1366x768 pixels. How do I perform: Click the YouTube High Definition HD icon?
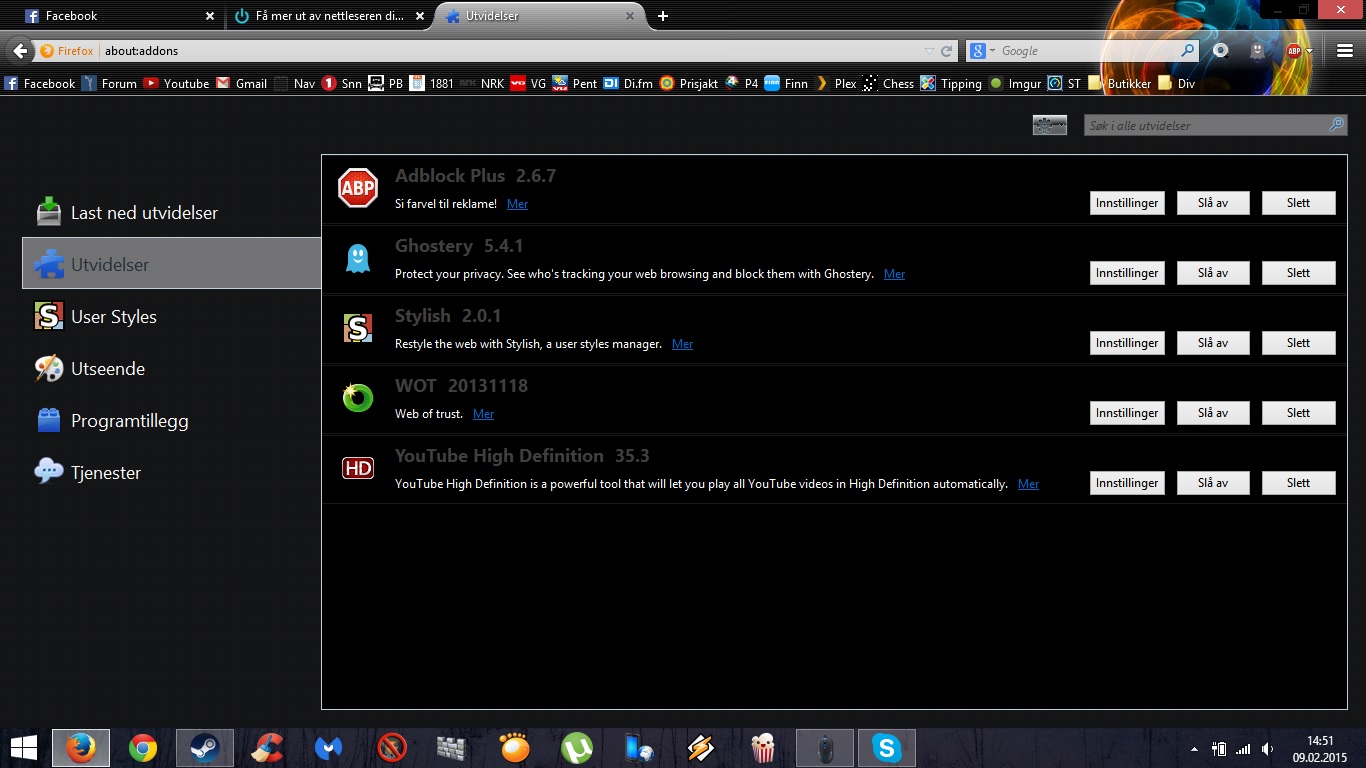pos(357,468)
